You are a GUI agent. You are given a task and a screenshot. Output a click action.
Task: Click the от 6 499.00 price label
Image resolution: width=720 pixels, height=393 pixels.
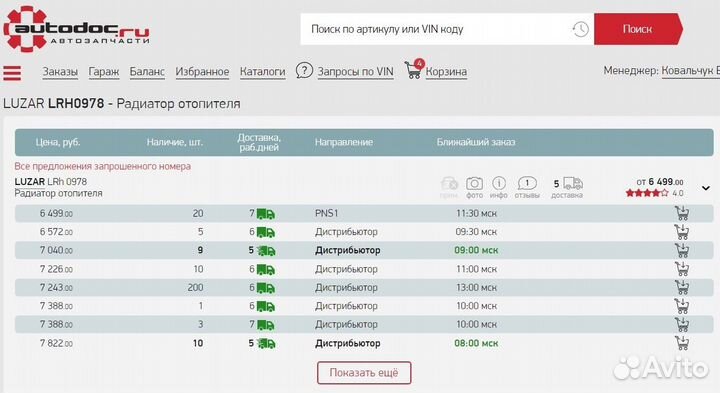660,182
